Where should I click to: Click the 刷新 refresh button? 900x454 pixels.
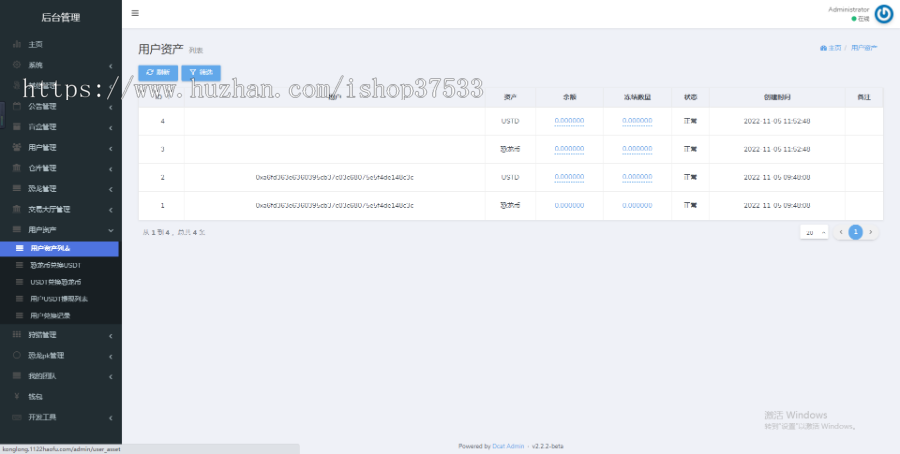tap(158, 73)
